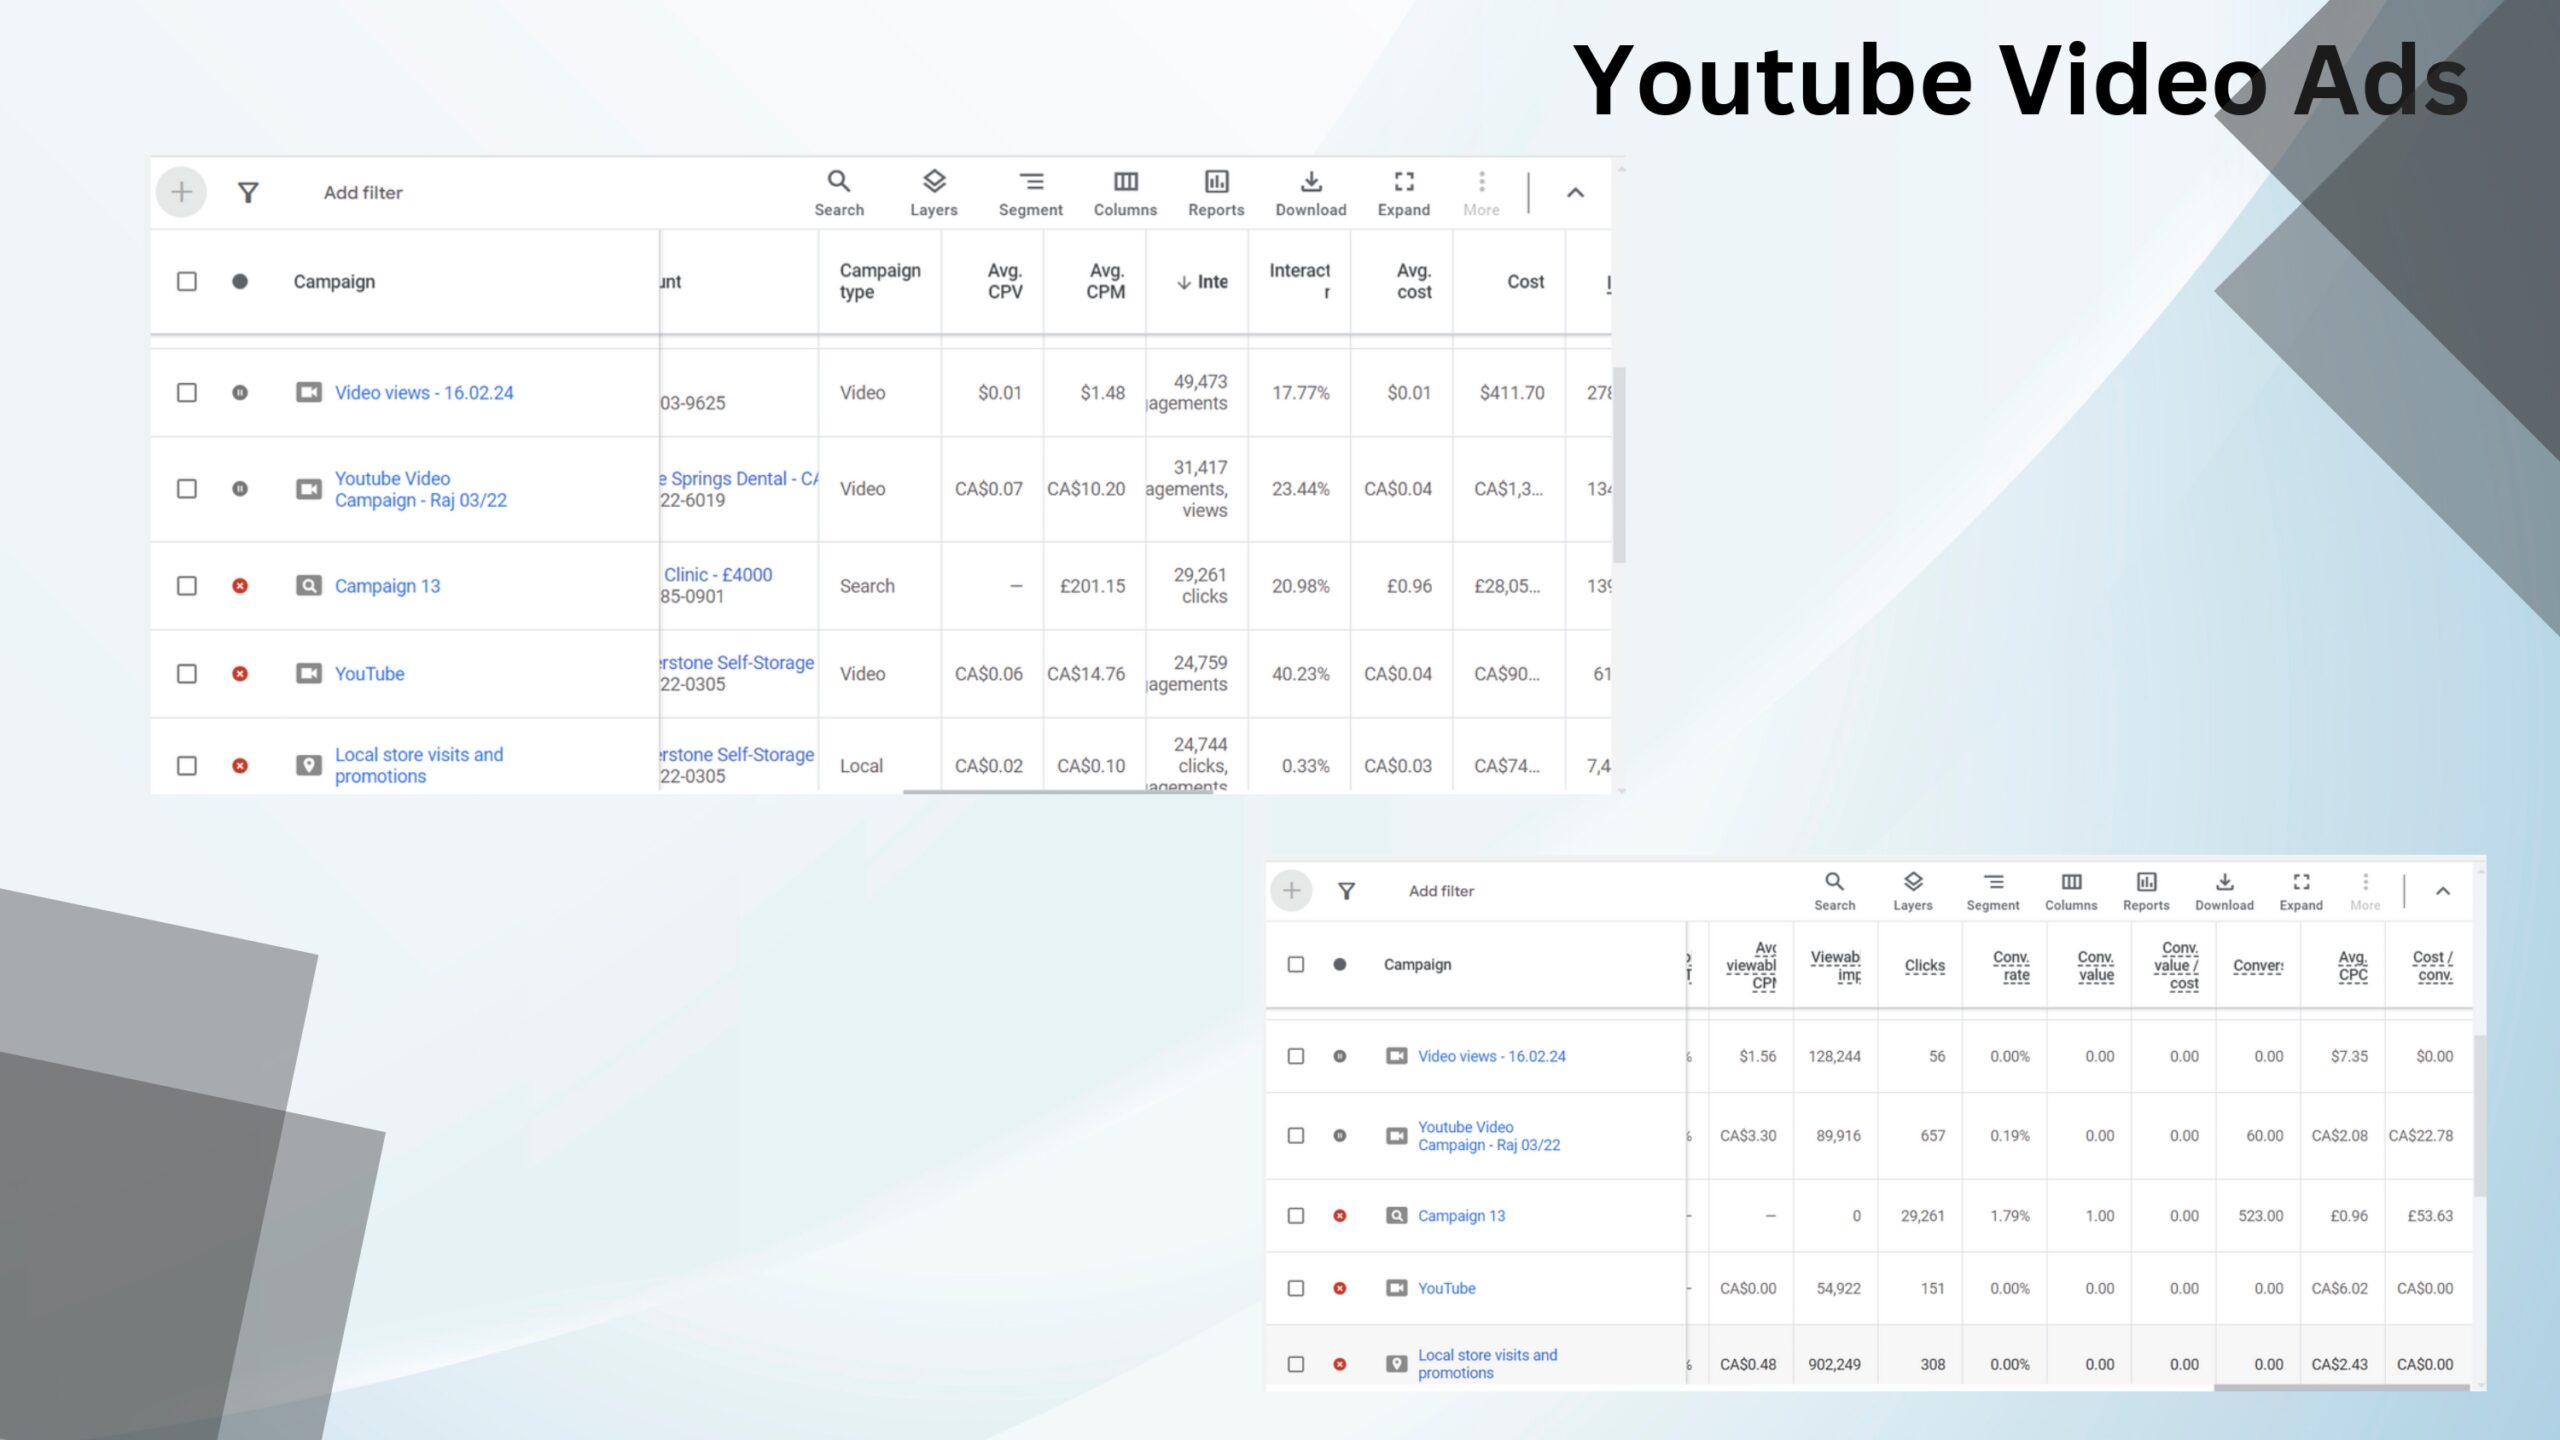This screenshot has height=1440, width=2560.
Task: Click the plus add button in upper table
Action: click(181, 192)
